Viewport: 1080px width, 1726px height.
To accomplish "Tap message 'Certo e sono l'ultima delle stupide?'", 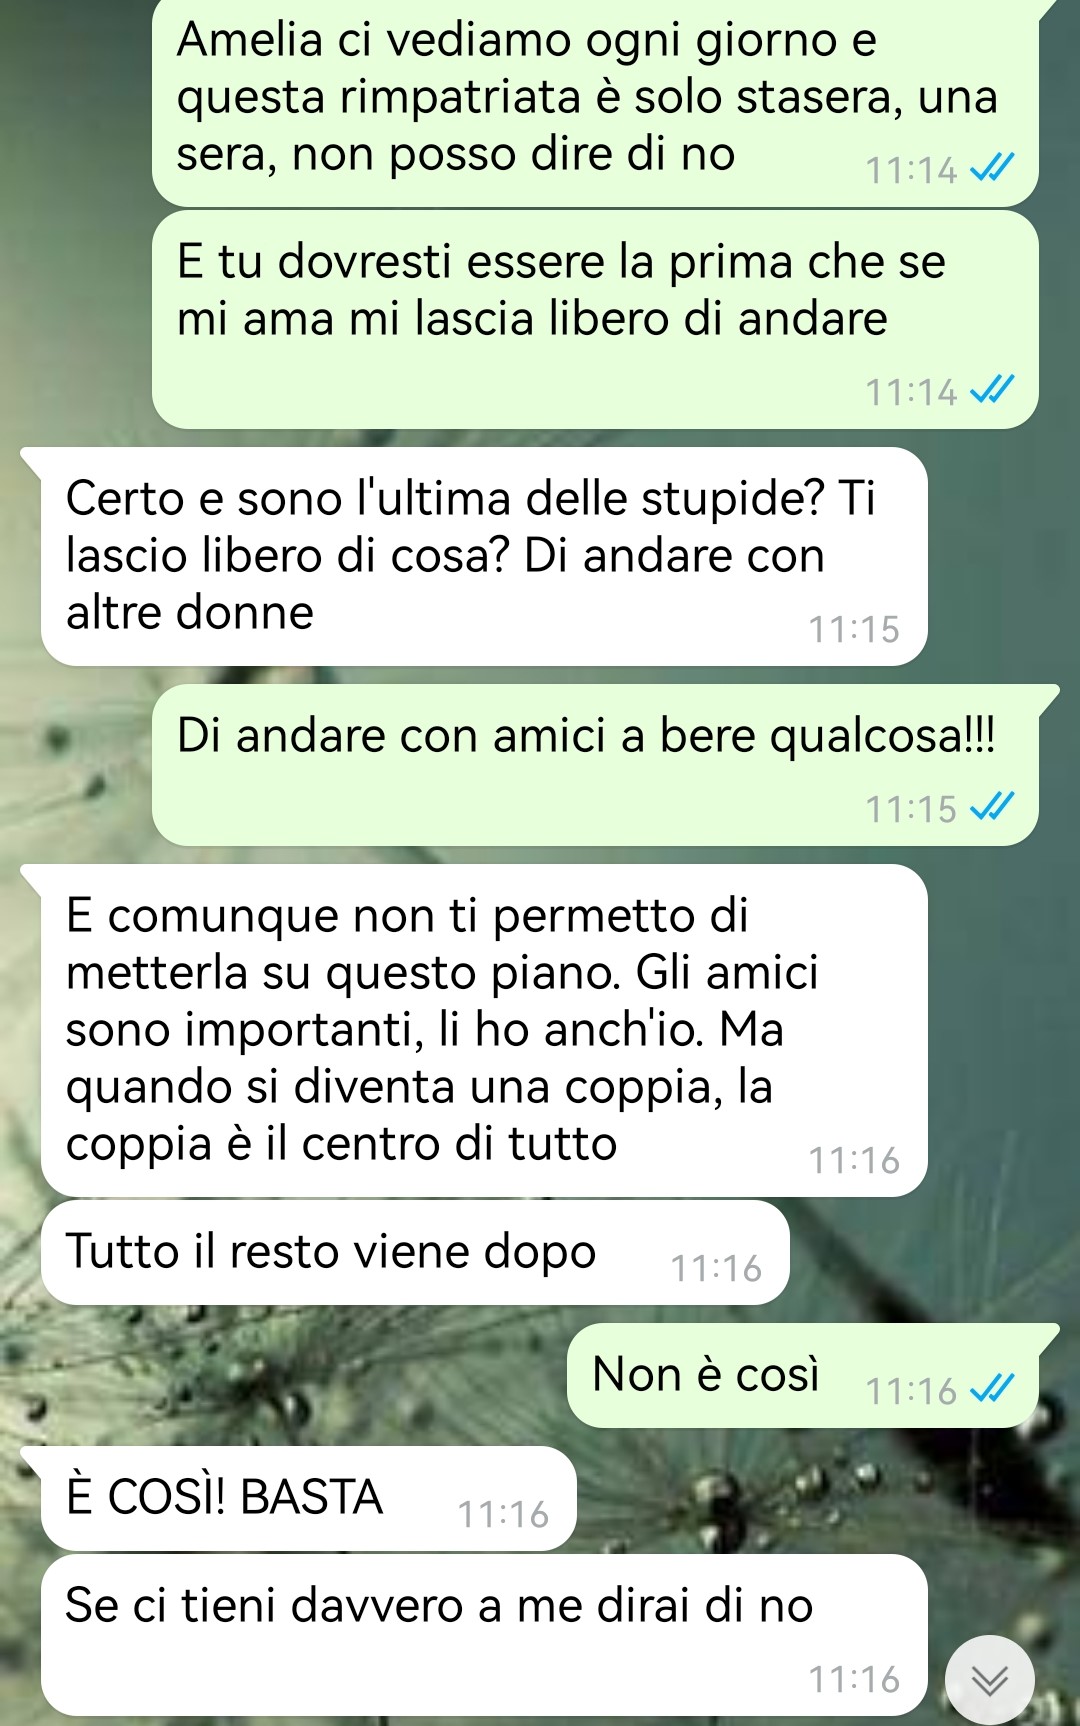I will pos(484,557).
